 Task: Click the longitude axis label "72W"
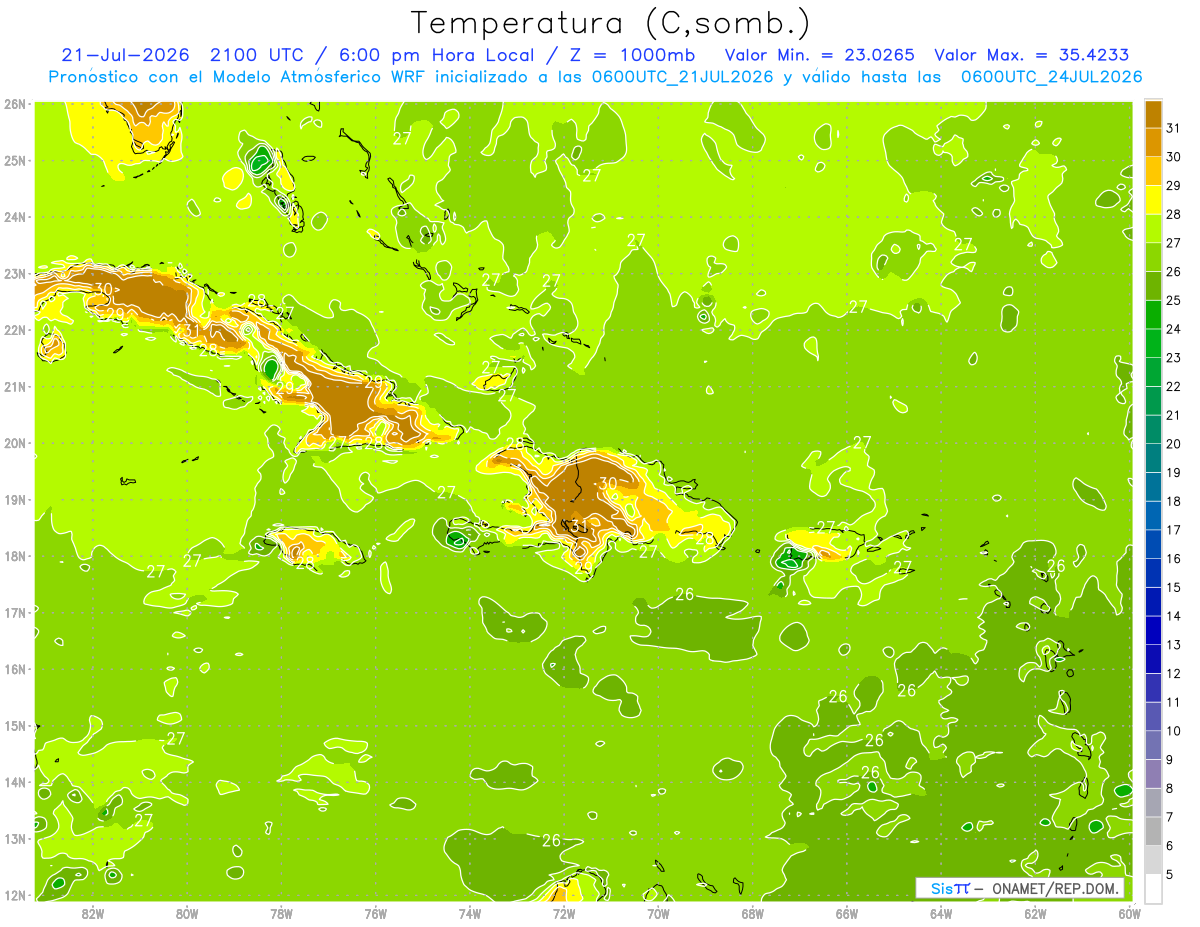[x=564, y=913]
